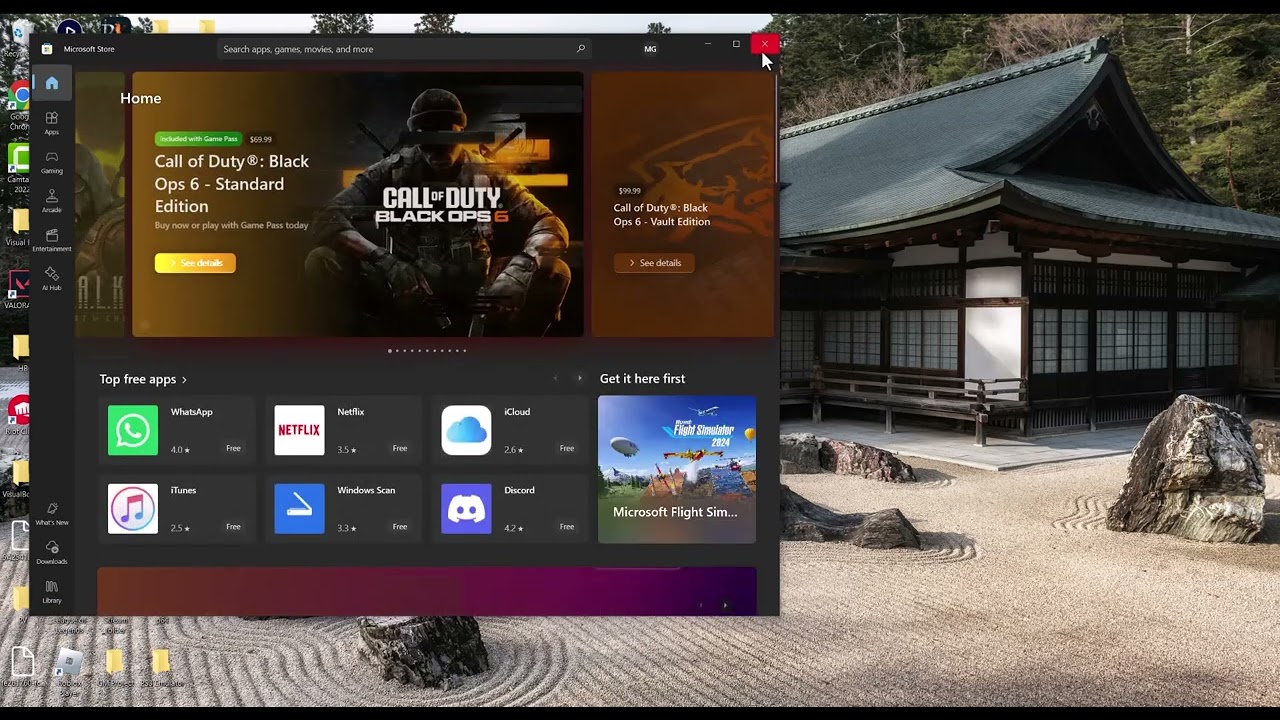Open the Discord app icon
Viewport: 1280px width, 720px height.
[466, 508]
